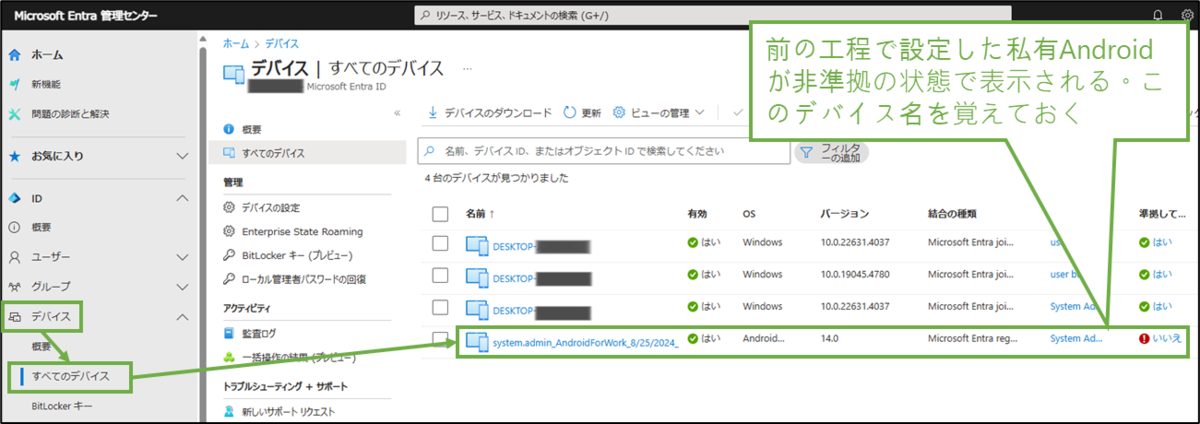Screen dimensions: 1200x424
Task: Select すべてのデバイス in the blade menu
Action: (273, 153)
